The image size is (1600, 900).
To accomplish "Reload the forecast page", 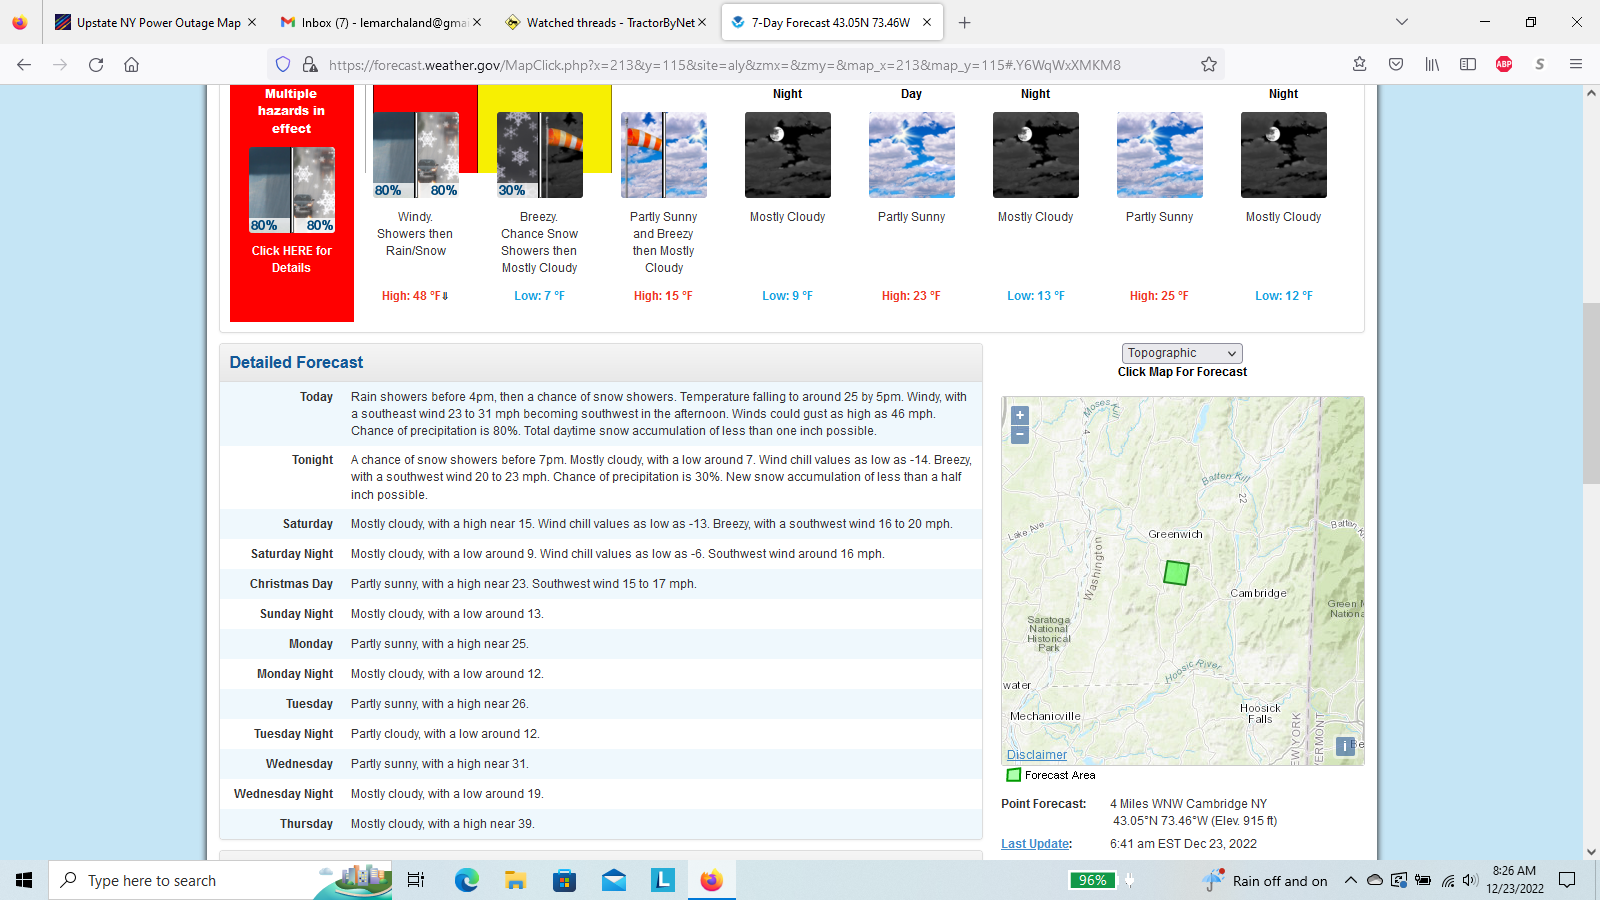I will (x=96, y=65).
